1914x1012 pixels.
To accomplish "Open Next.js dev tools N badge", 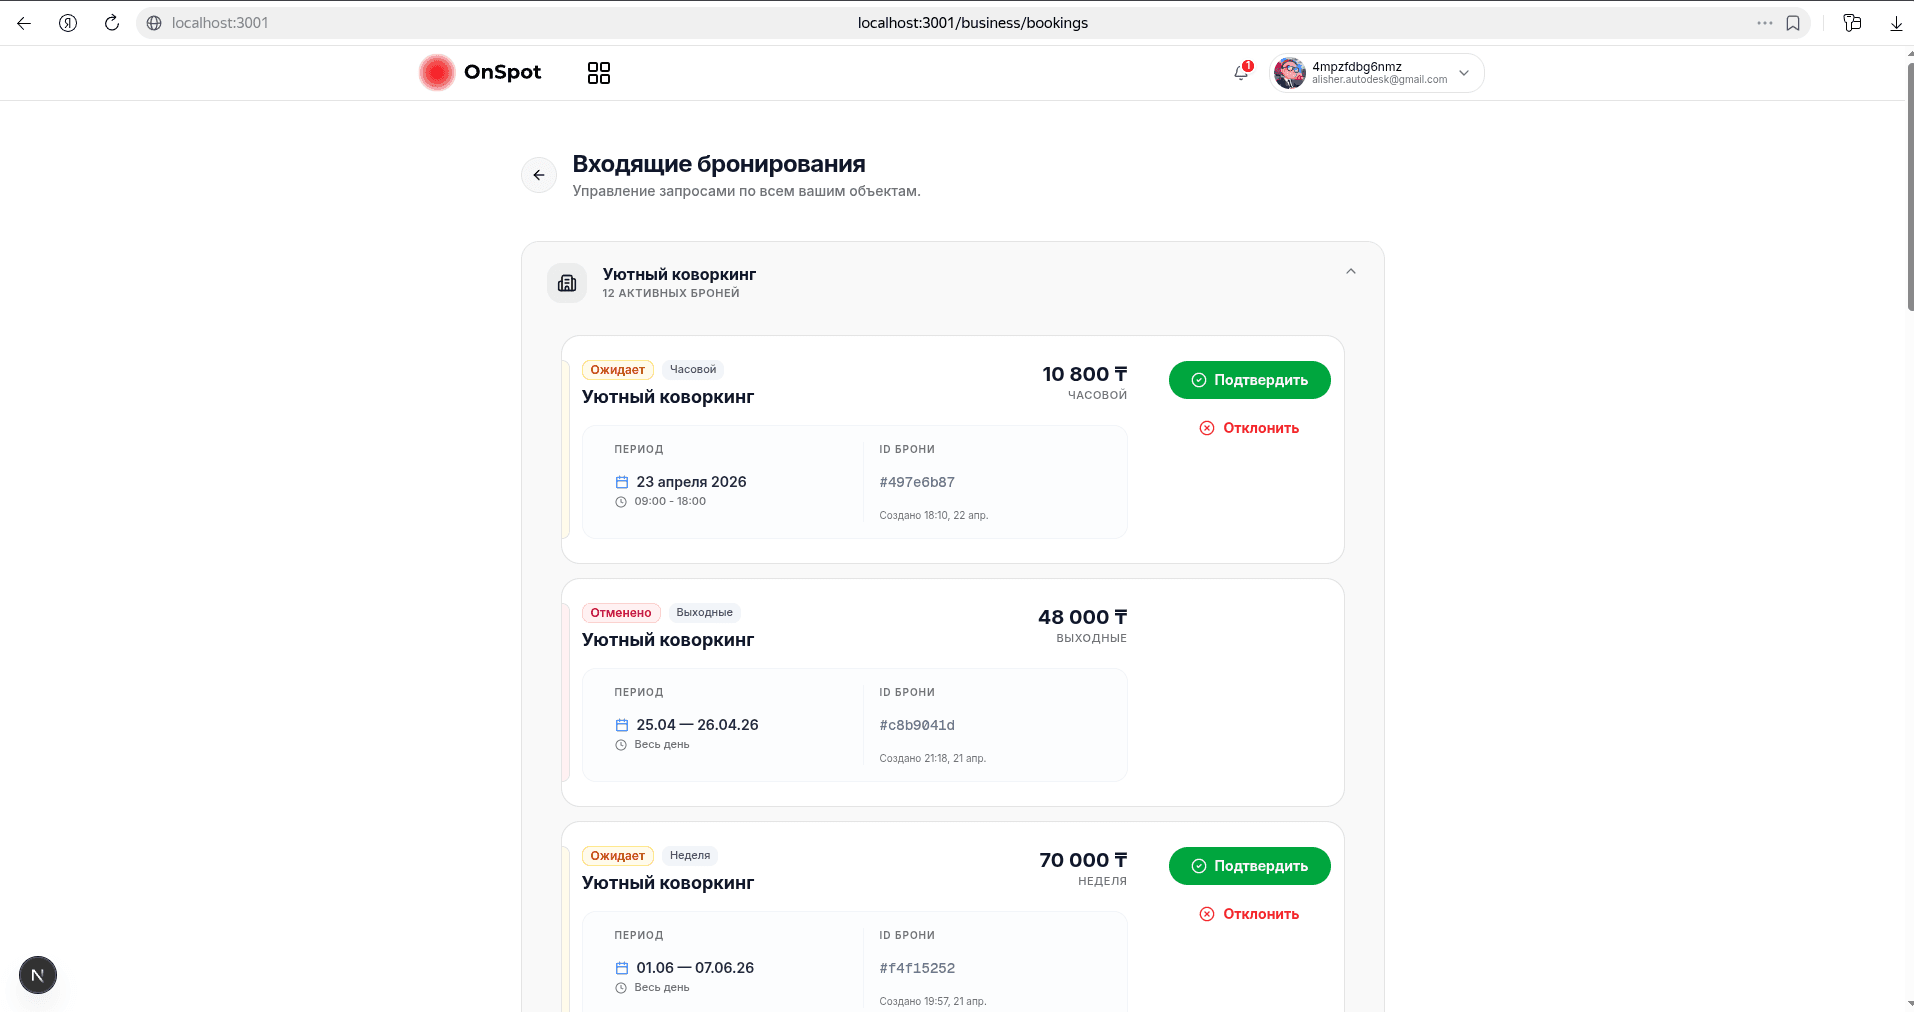I will (38, 975).
